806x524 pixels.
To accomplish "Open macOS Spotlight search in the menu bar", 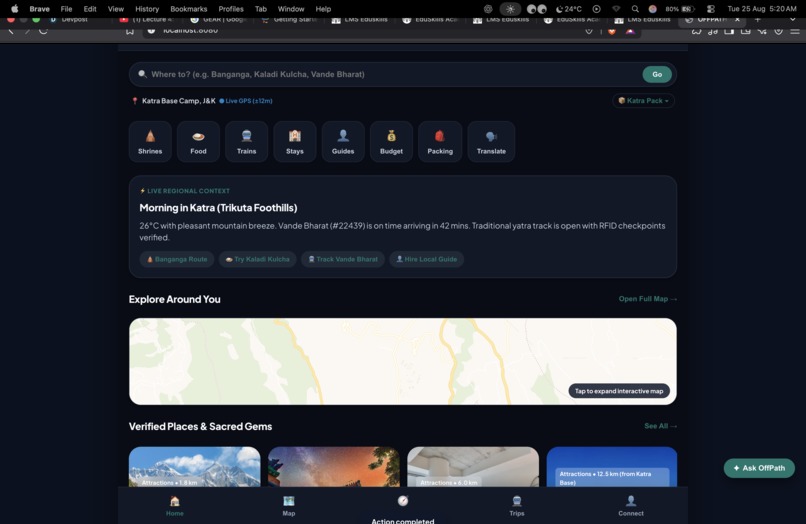I will (x=635, y=9).
